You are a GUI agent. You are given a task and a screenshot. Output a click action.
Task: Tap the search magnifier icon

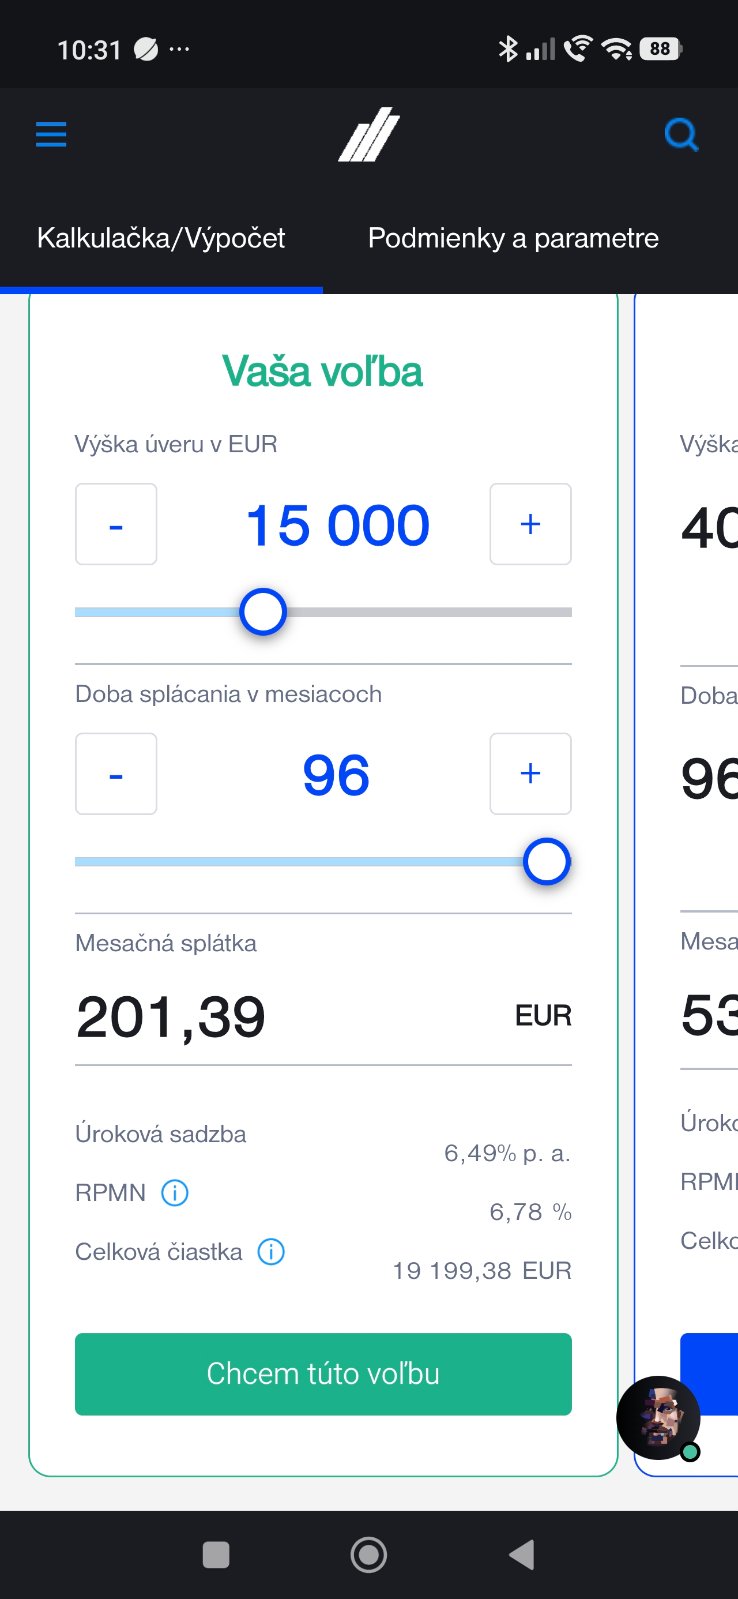[x=681, y=134]
